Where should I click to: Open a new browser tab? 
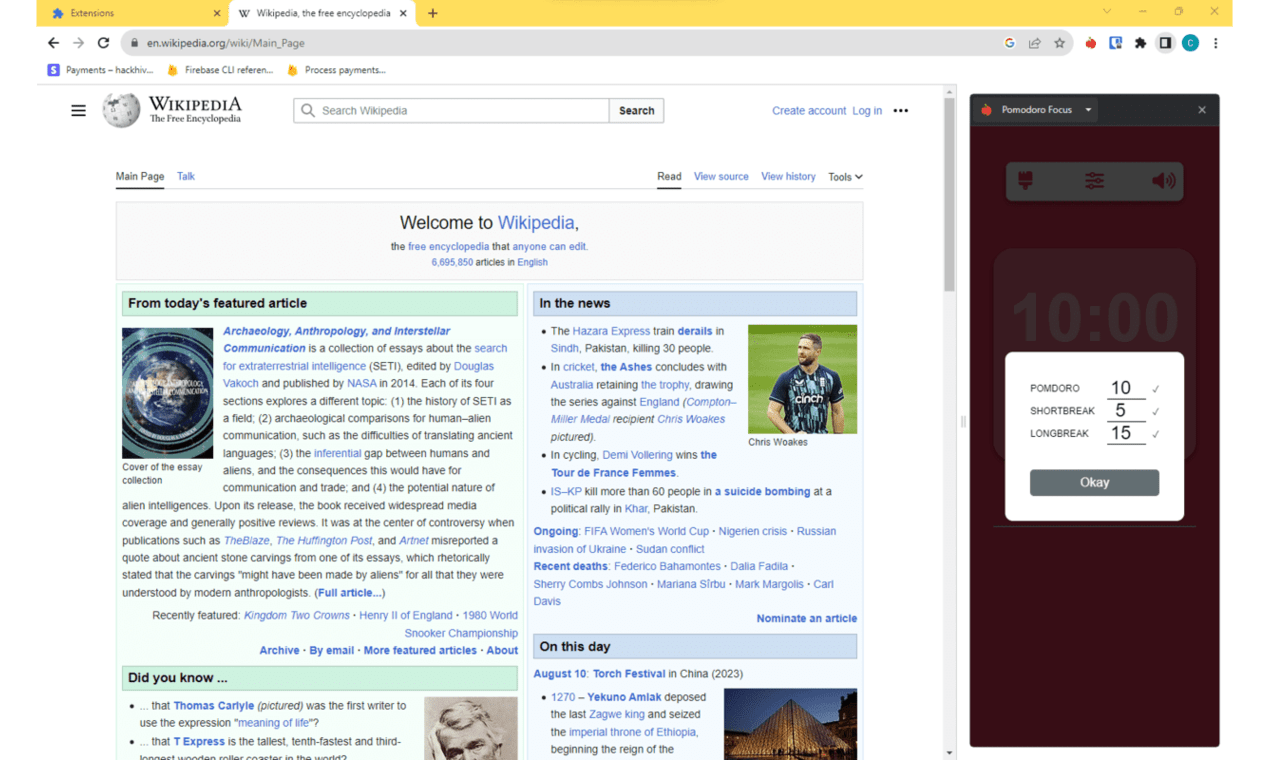coord(432,13)
